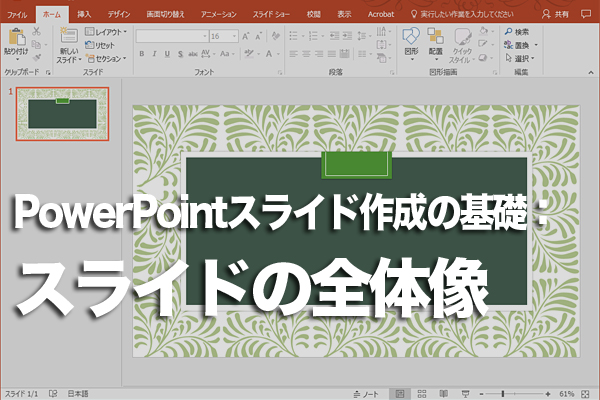
Task: Click the Tell Me search box
Action: (462, 15)
